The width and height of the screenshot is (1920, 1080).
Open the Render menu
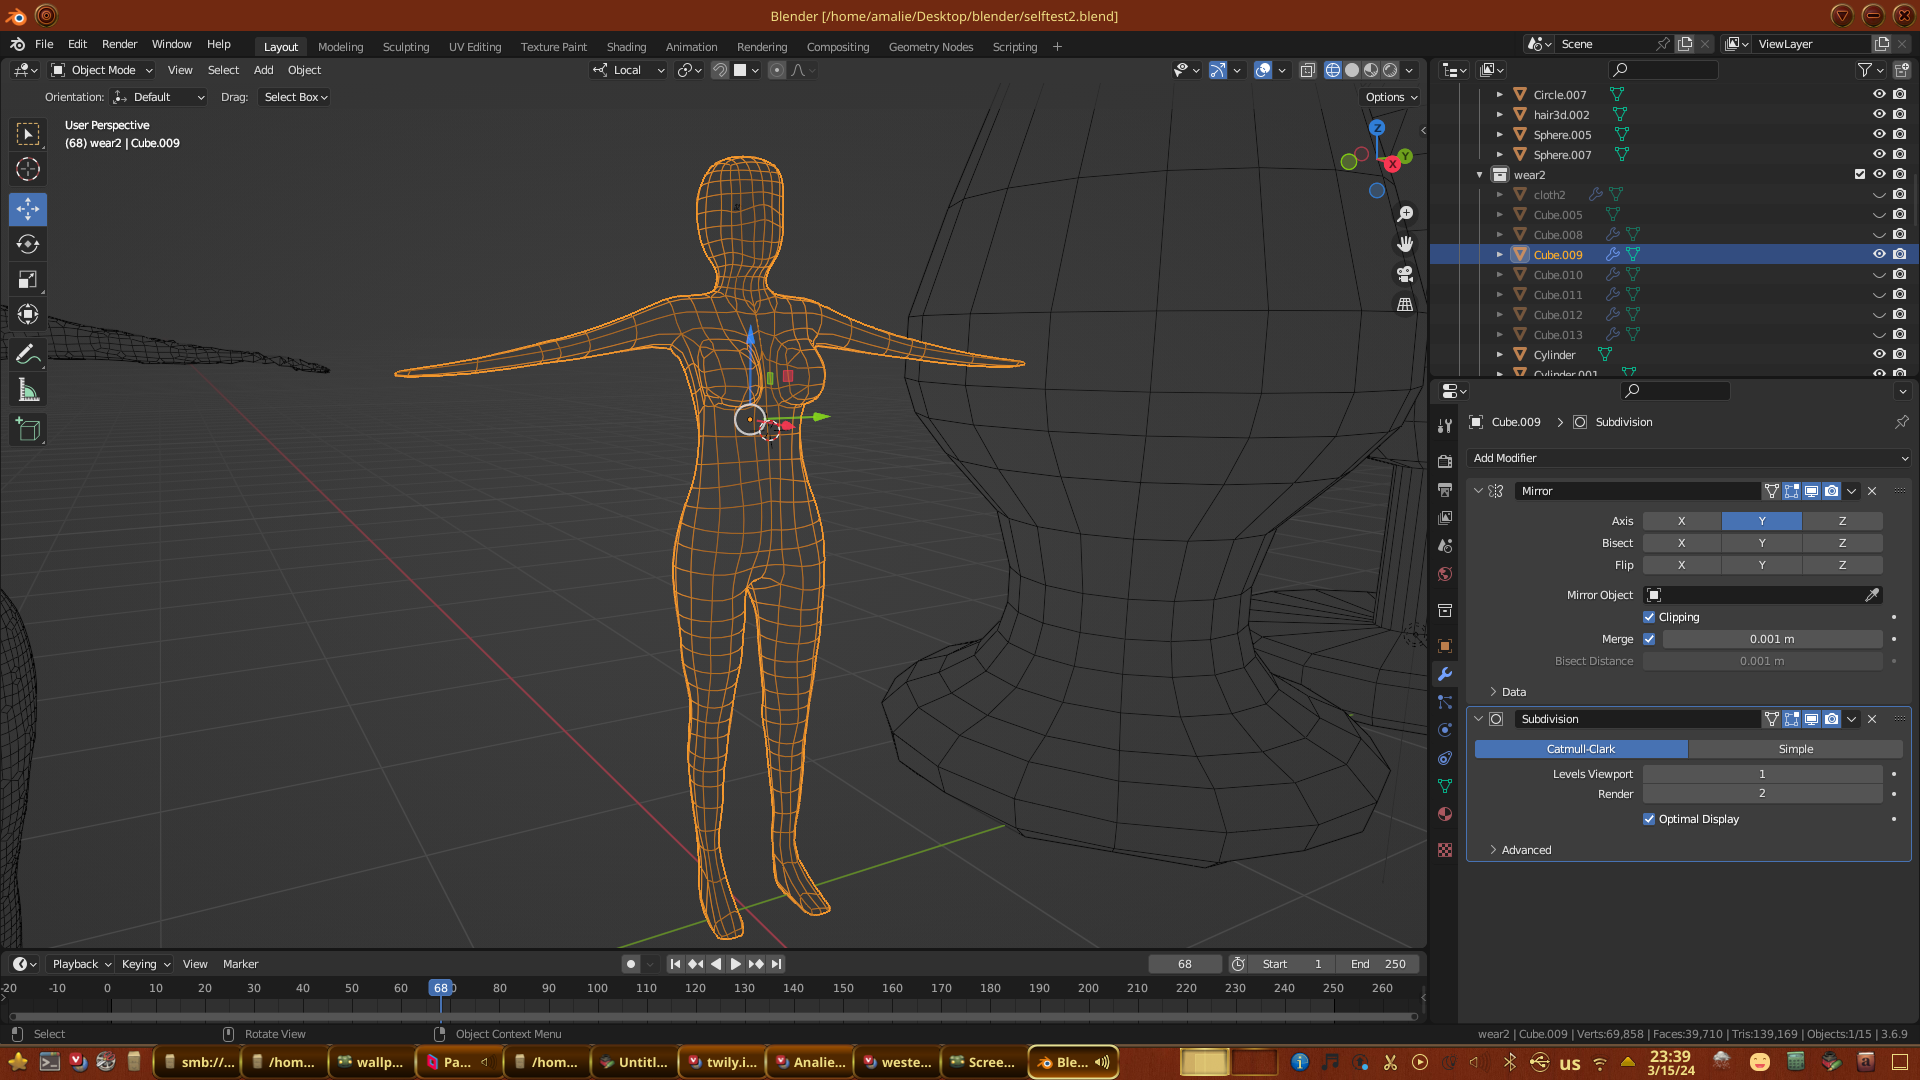point(119,44)
